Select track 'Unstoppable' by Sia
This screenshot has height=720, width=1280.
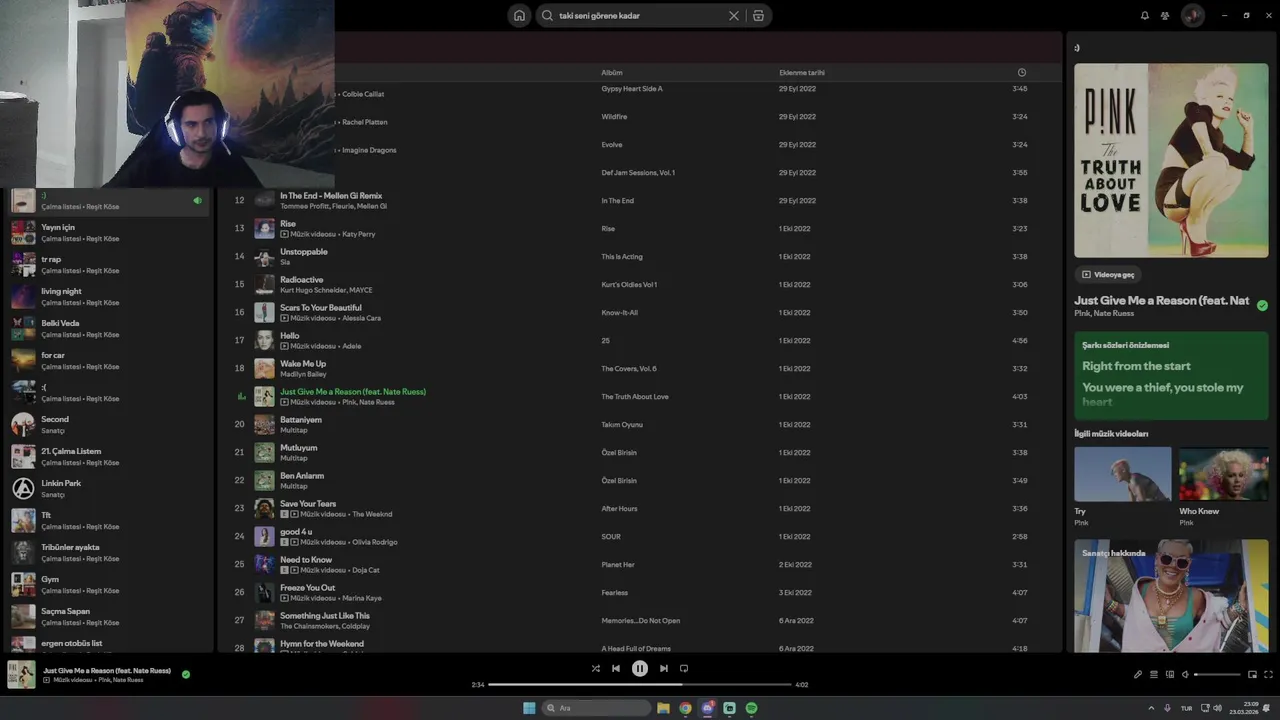(640, 256)
